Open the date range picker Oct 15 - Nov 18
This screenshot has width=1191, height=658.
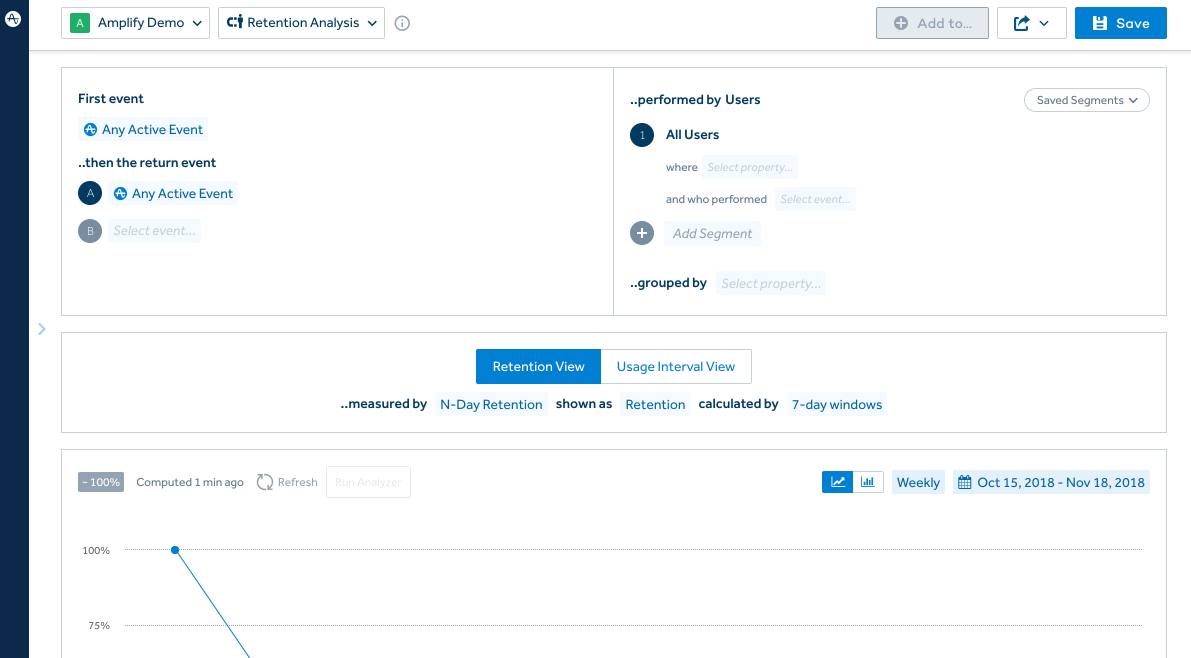click(x=1051, y=482)
